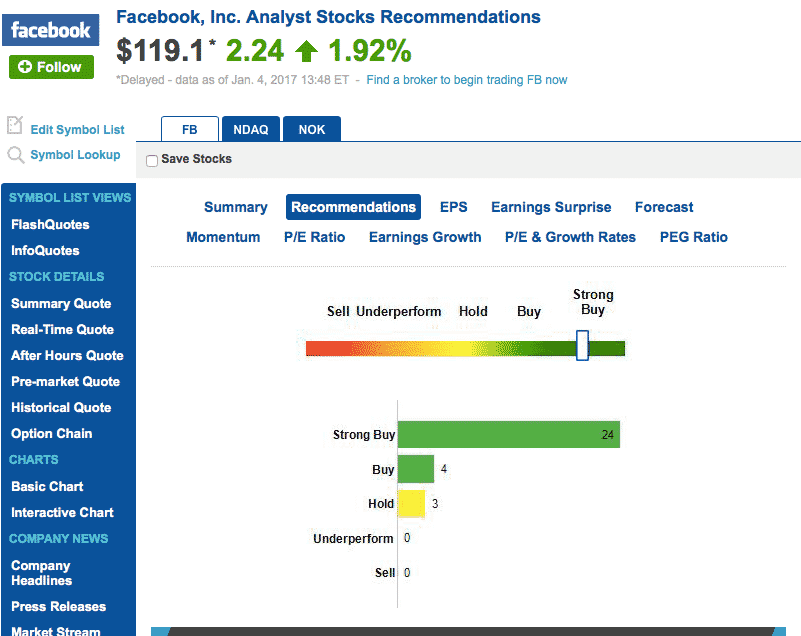Click the Symbol Lookup magnifier icon

click(x=15, y=155)
